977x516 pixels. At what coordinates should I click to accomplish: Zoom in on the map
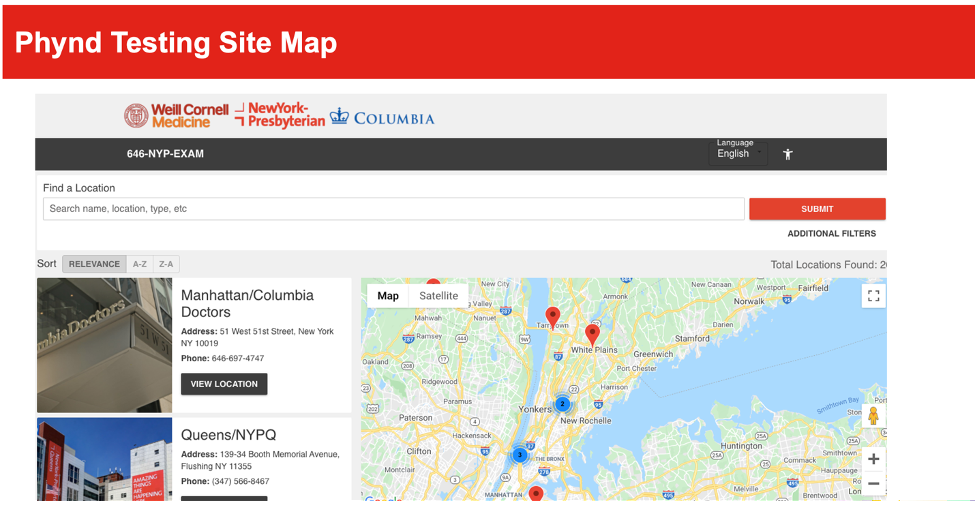pos(874,459)
